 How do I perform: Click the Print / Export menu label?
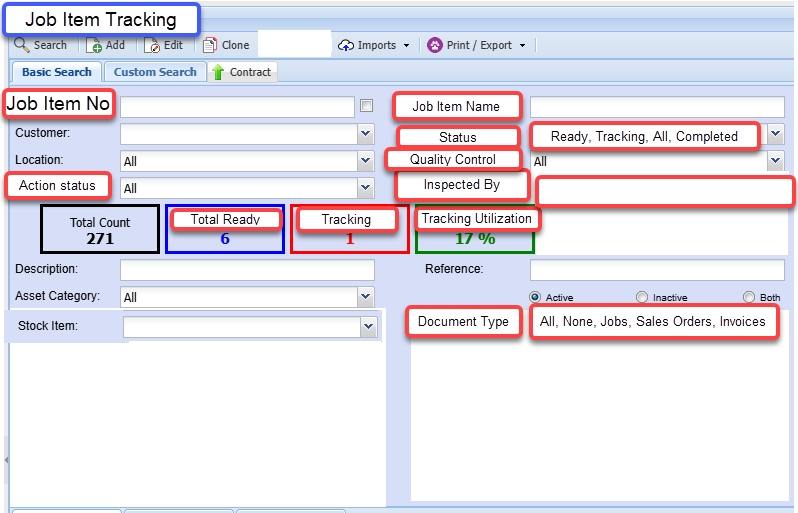pyautogui.click(x=479, y=45)
